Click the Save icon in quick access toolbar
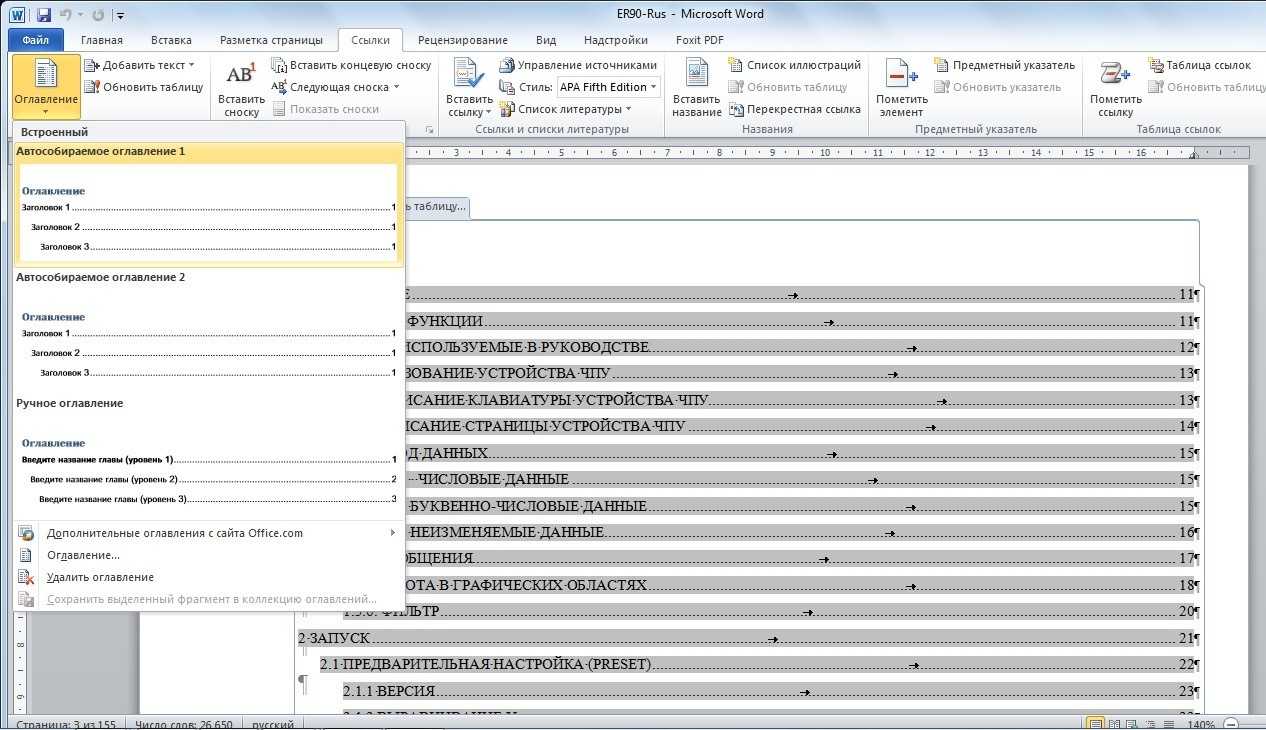This screenshot has width=1266, height=730. tap(44, 15)
